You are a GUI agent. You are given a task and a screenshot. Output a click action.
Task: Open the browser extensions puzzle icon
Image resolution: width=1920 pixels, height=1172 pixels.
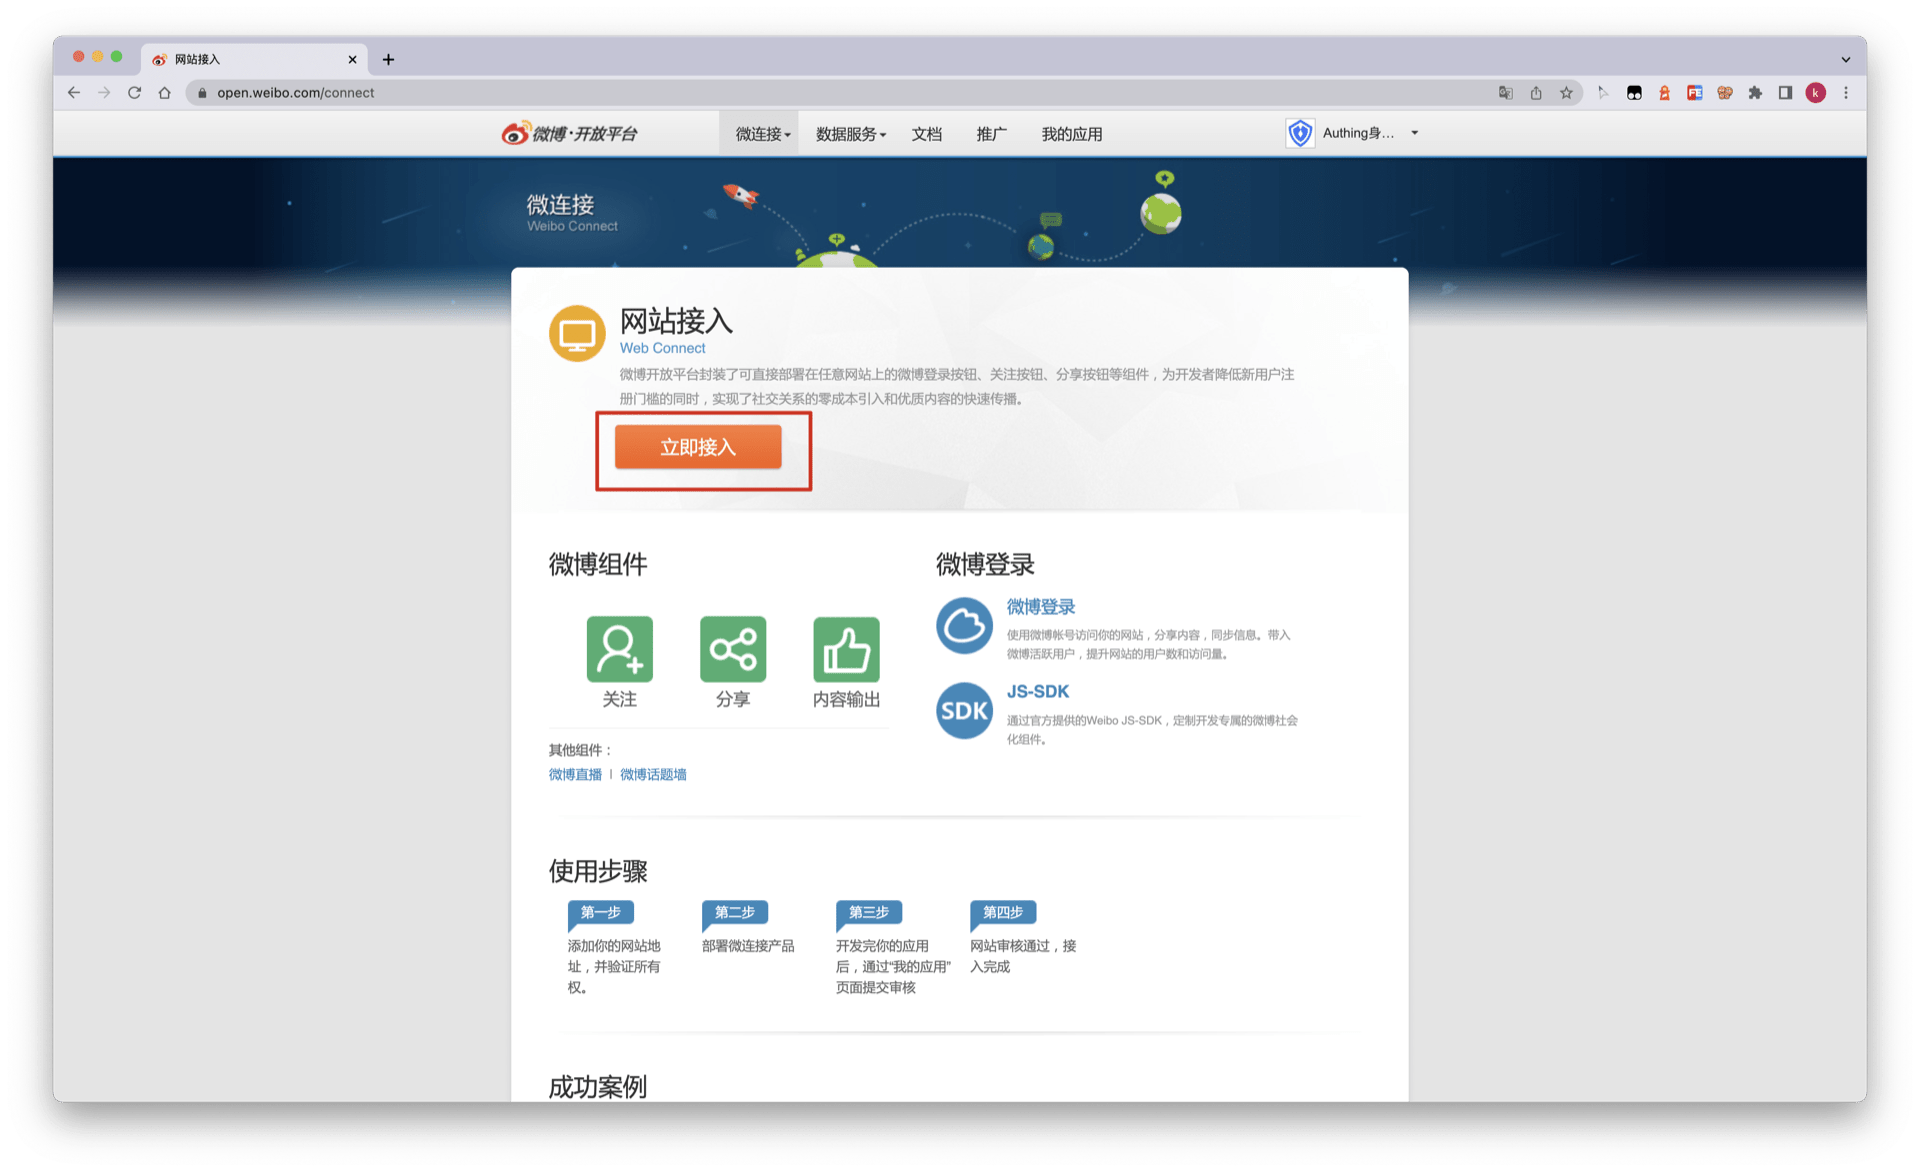pyautogui.click(x=1755, y=93)
